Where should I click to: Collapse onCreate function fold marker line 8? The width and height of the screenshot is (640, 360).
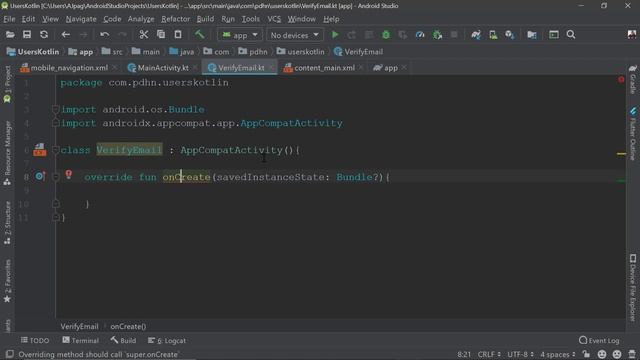56,177
